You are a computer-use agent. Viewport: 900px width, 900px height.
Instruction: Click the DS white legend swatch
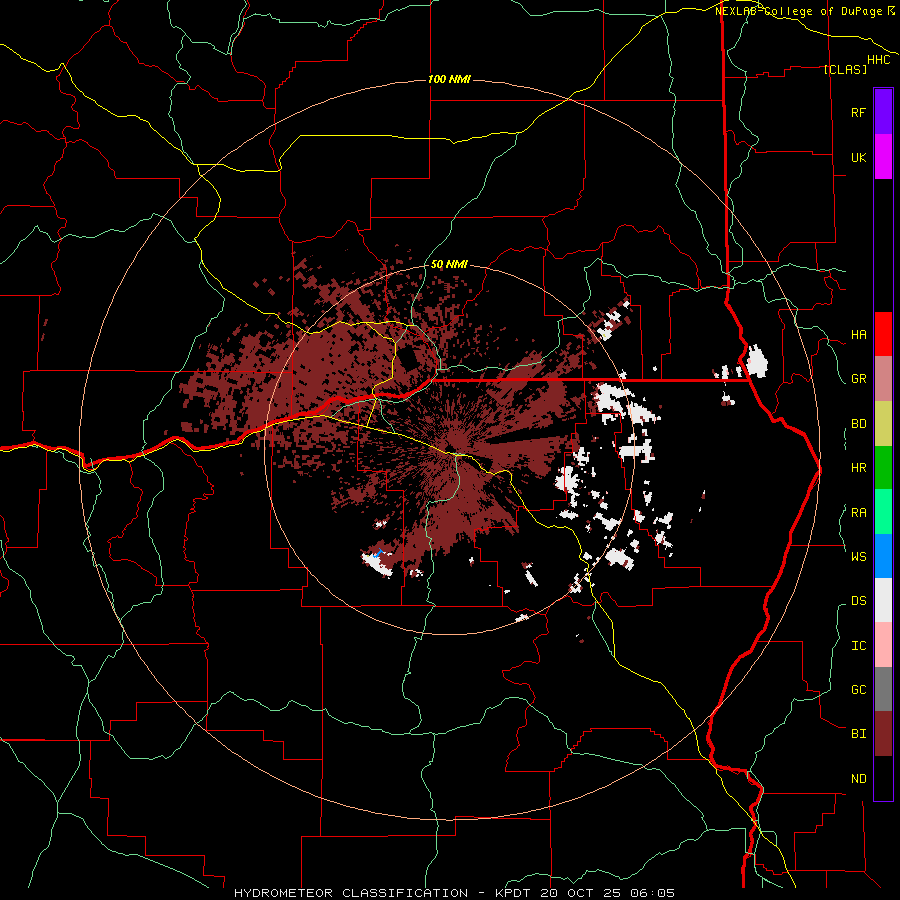(x=883, y=600)
